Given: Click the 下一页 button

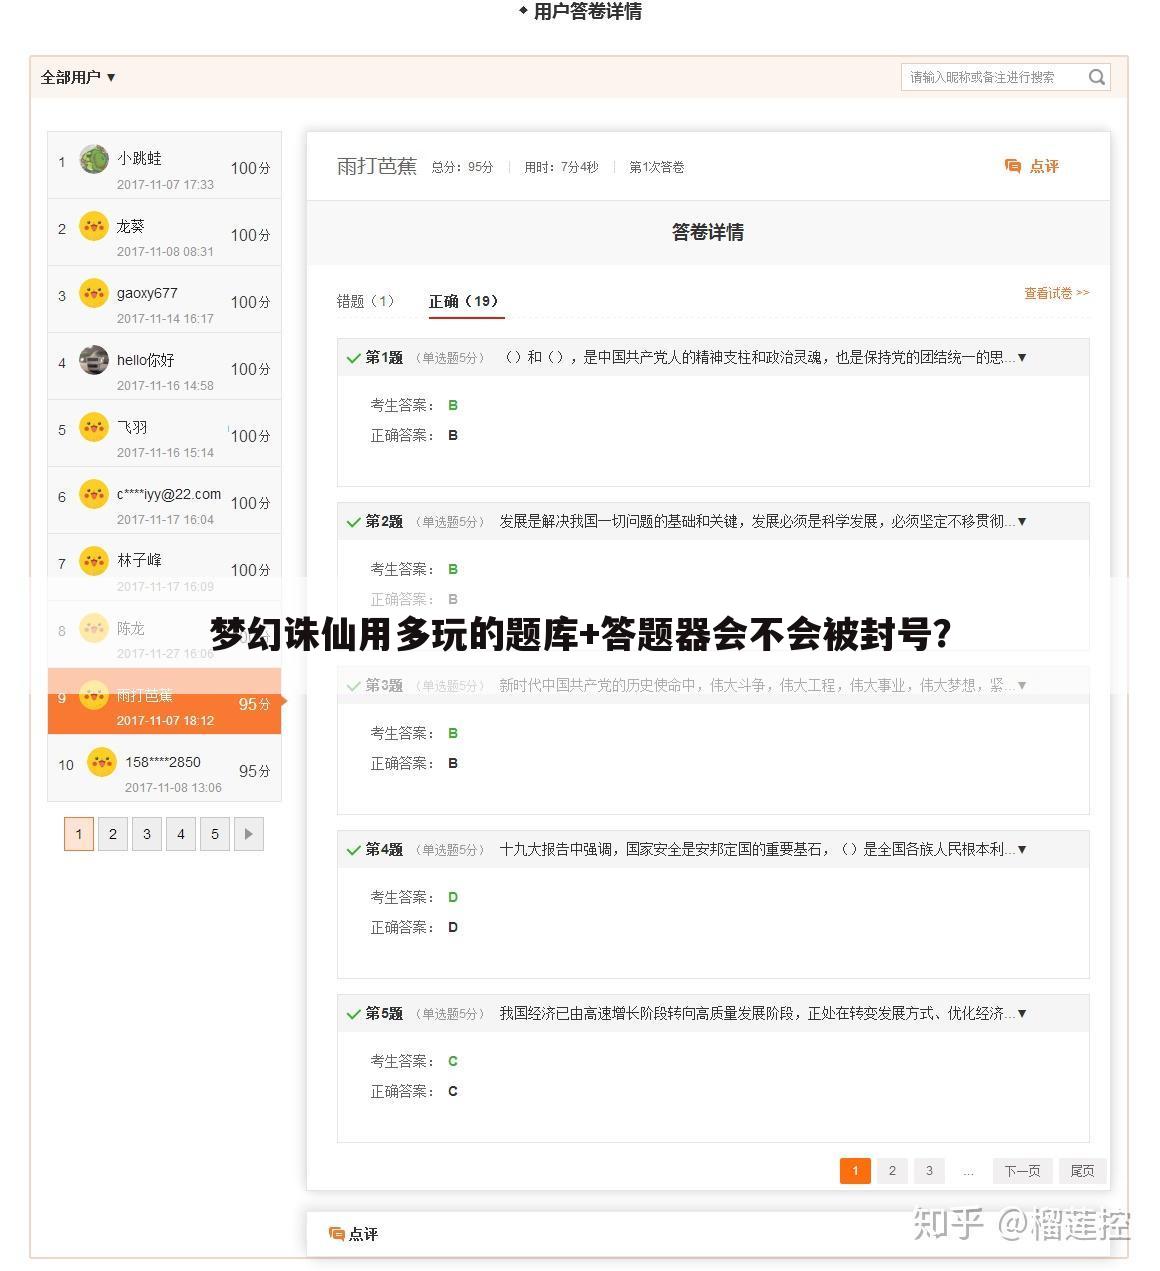Looking at the screenshot, I should [x=1022, y=1171].
